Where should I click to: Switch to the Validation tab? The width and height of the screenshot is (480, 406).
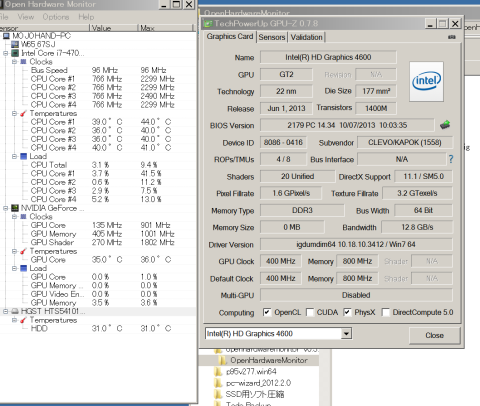pos(306,37)
